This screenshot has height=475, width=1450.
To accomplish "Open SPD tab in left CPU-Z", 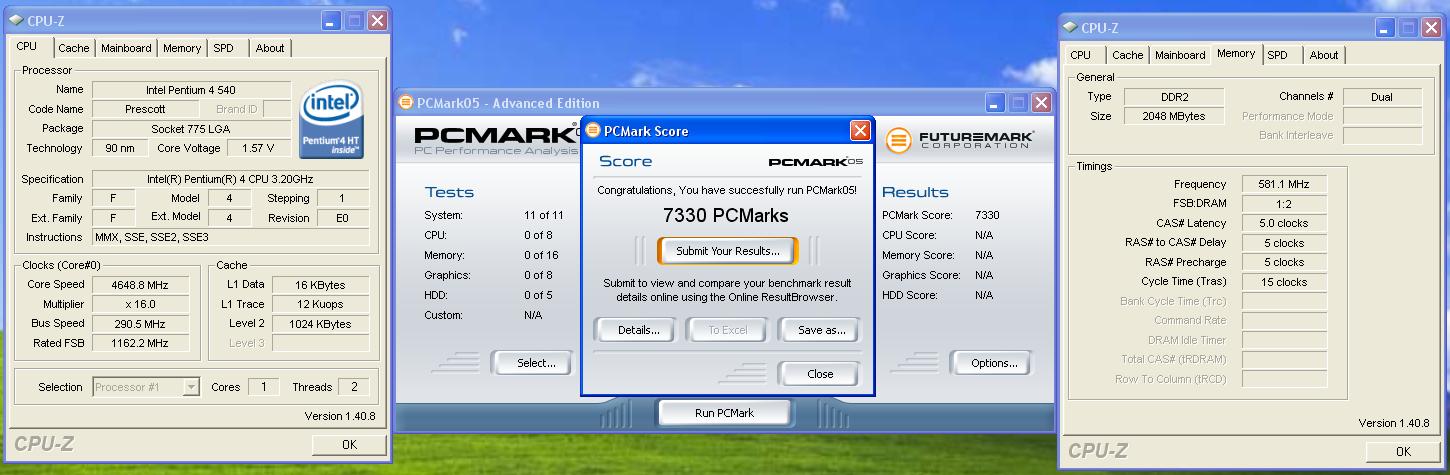I will pyautogui.click(x=224, y=48).
